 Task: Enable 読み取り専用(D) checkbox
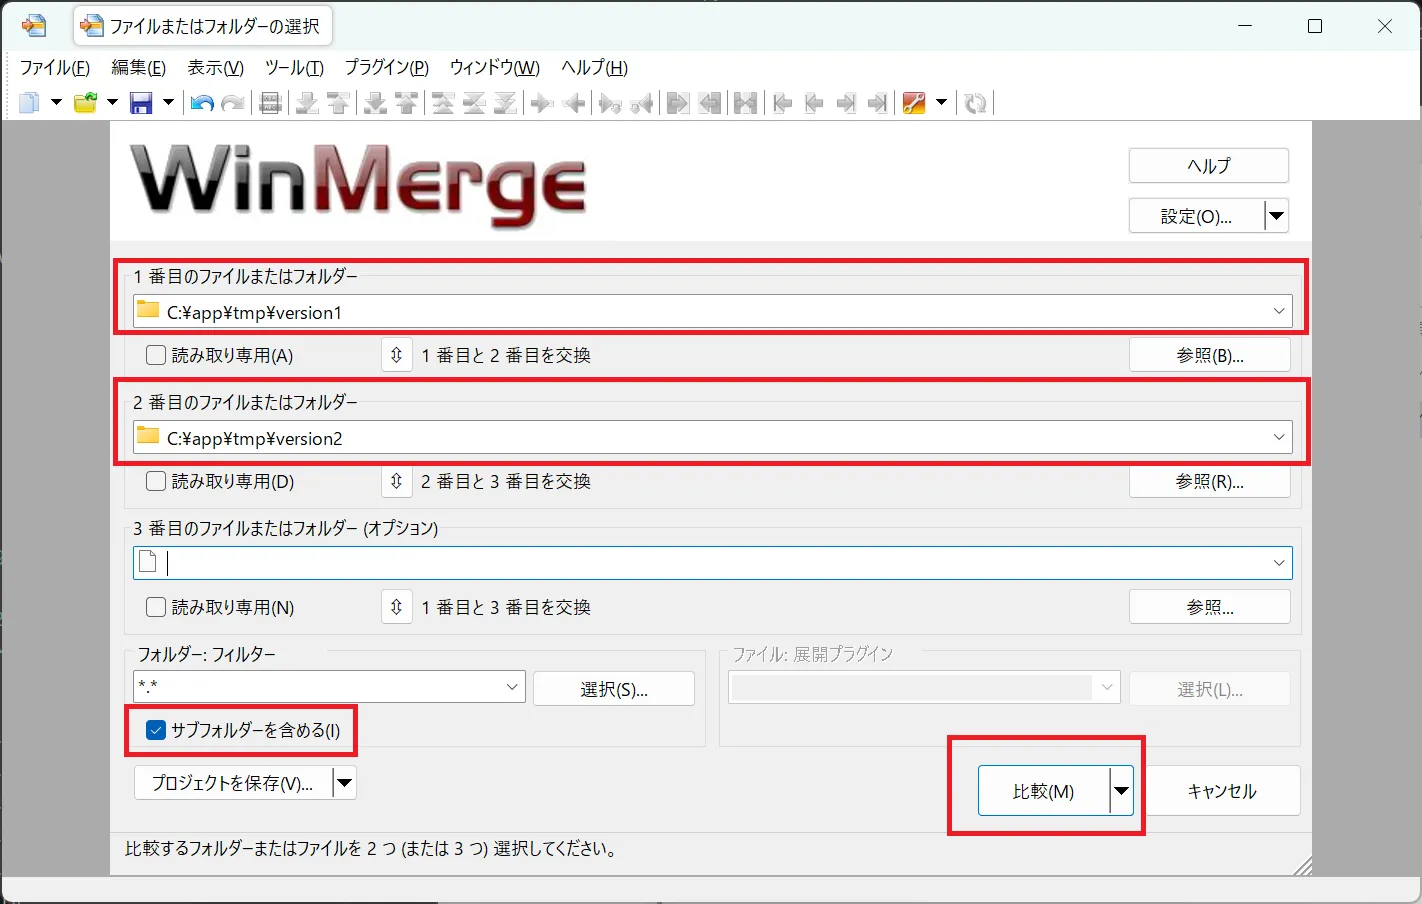point(156,481)
